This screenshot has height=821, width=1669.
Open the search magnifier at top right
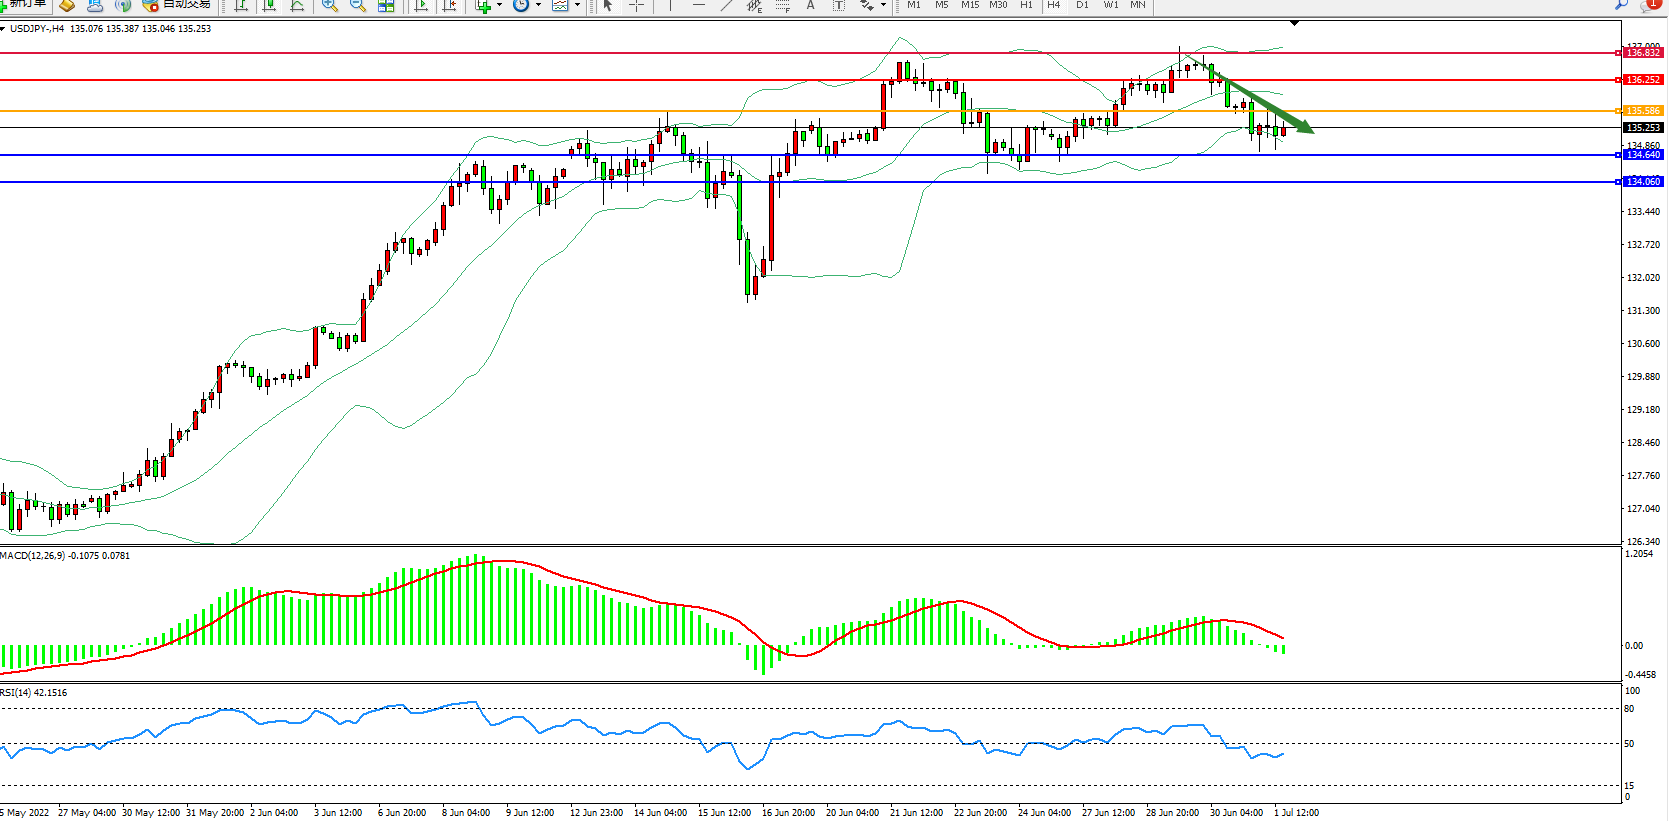coord(1622,5)
